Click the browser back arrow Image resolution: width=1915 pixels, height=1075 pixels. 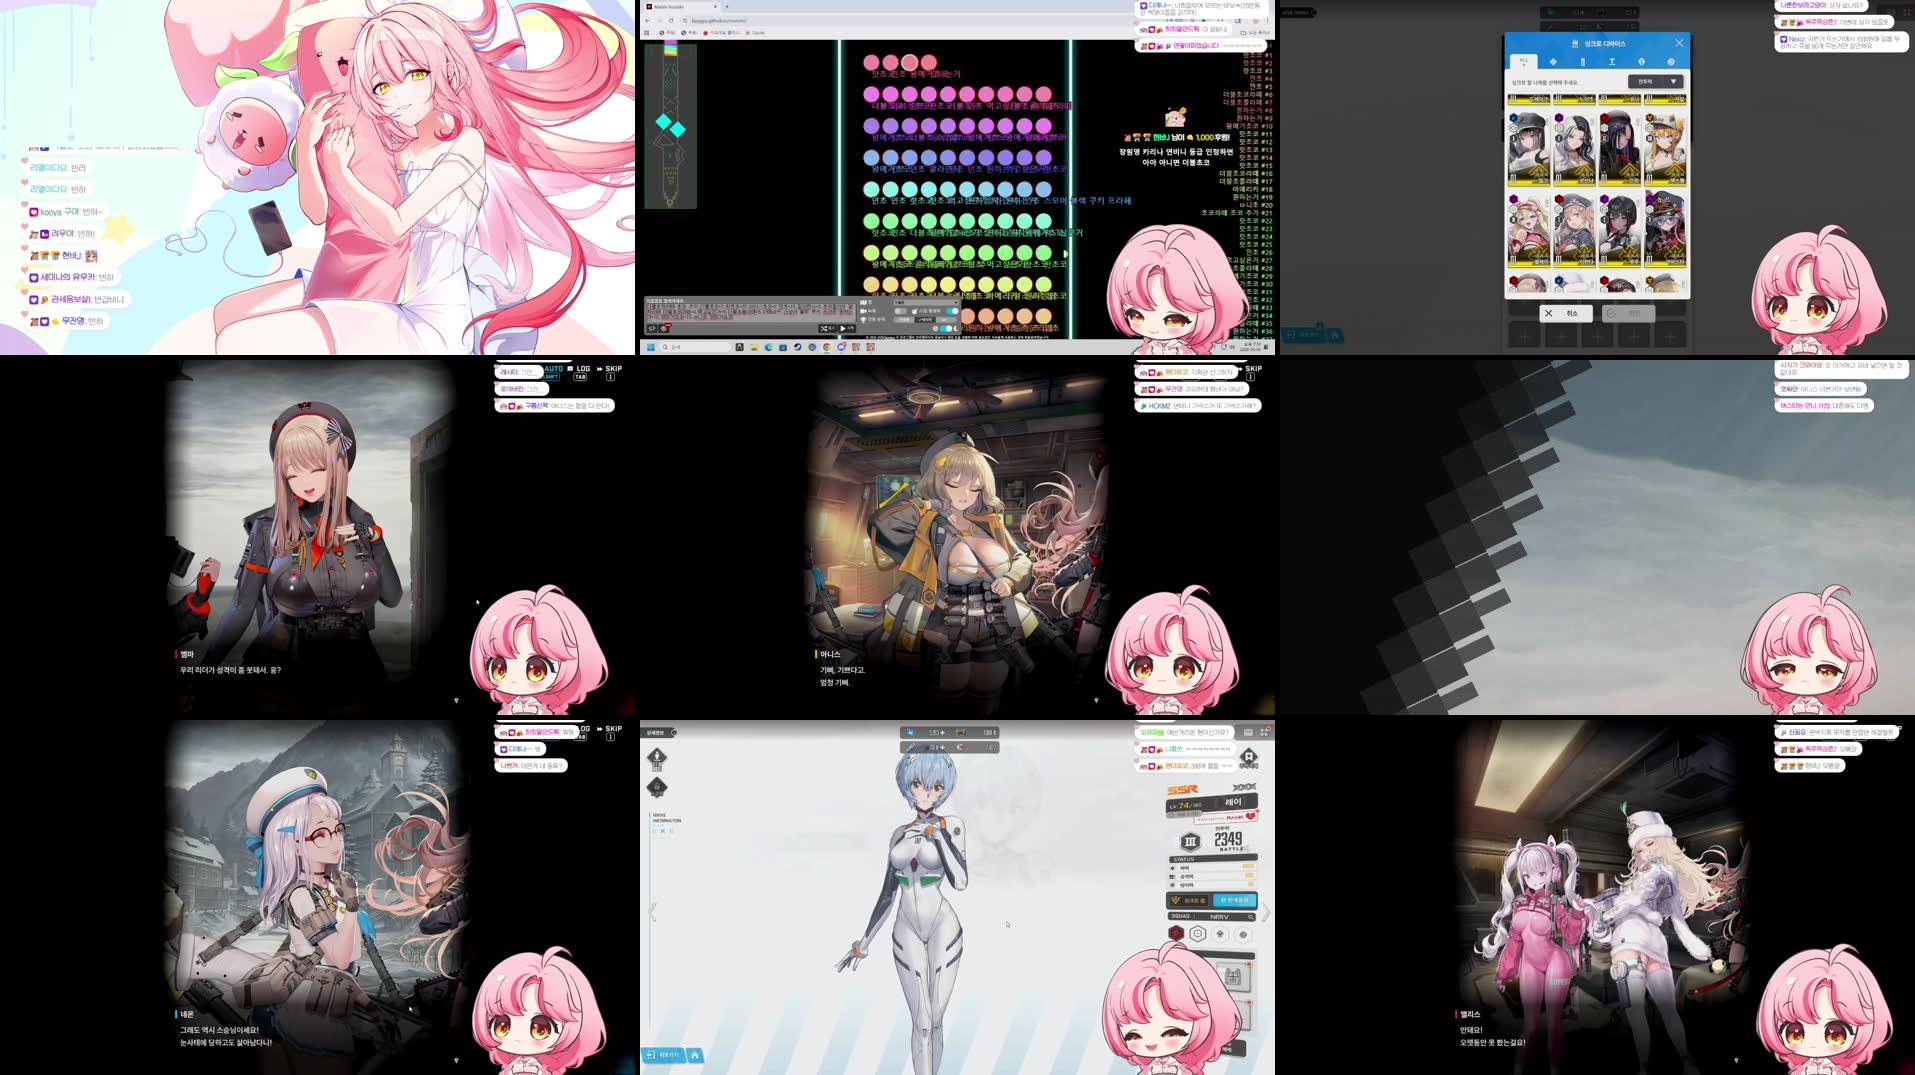pos(647,20)
